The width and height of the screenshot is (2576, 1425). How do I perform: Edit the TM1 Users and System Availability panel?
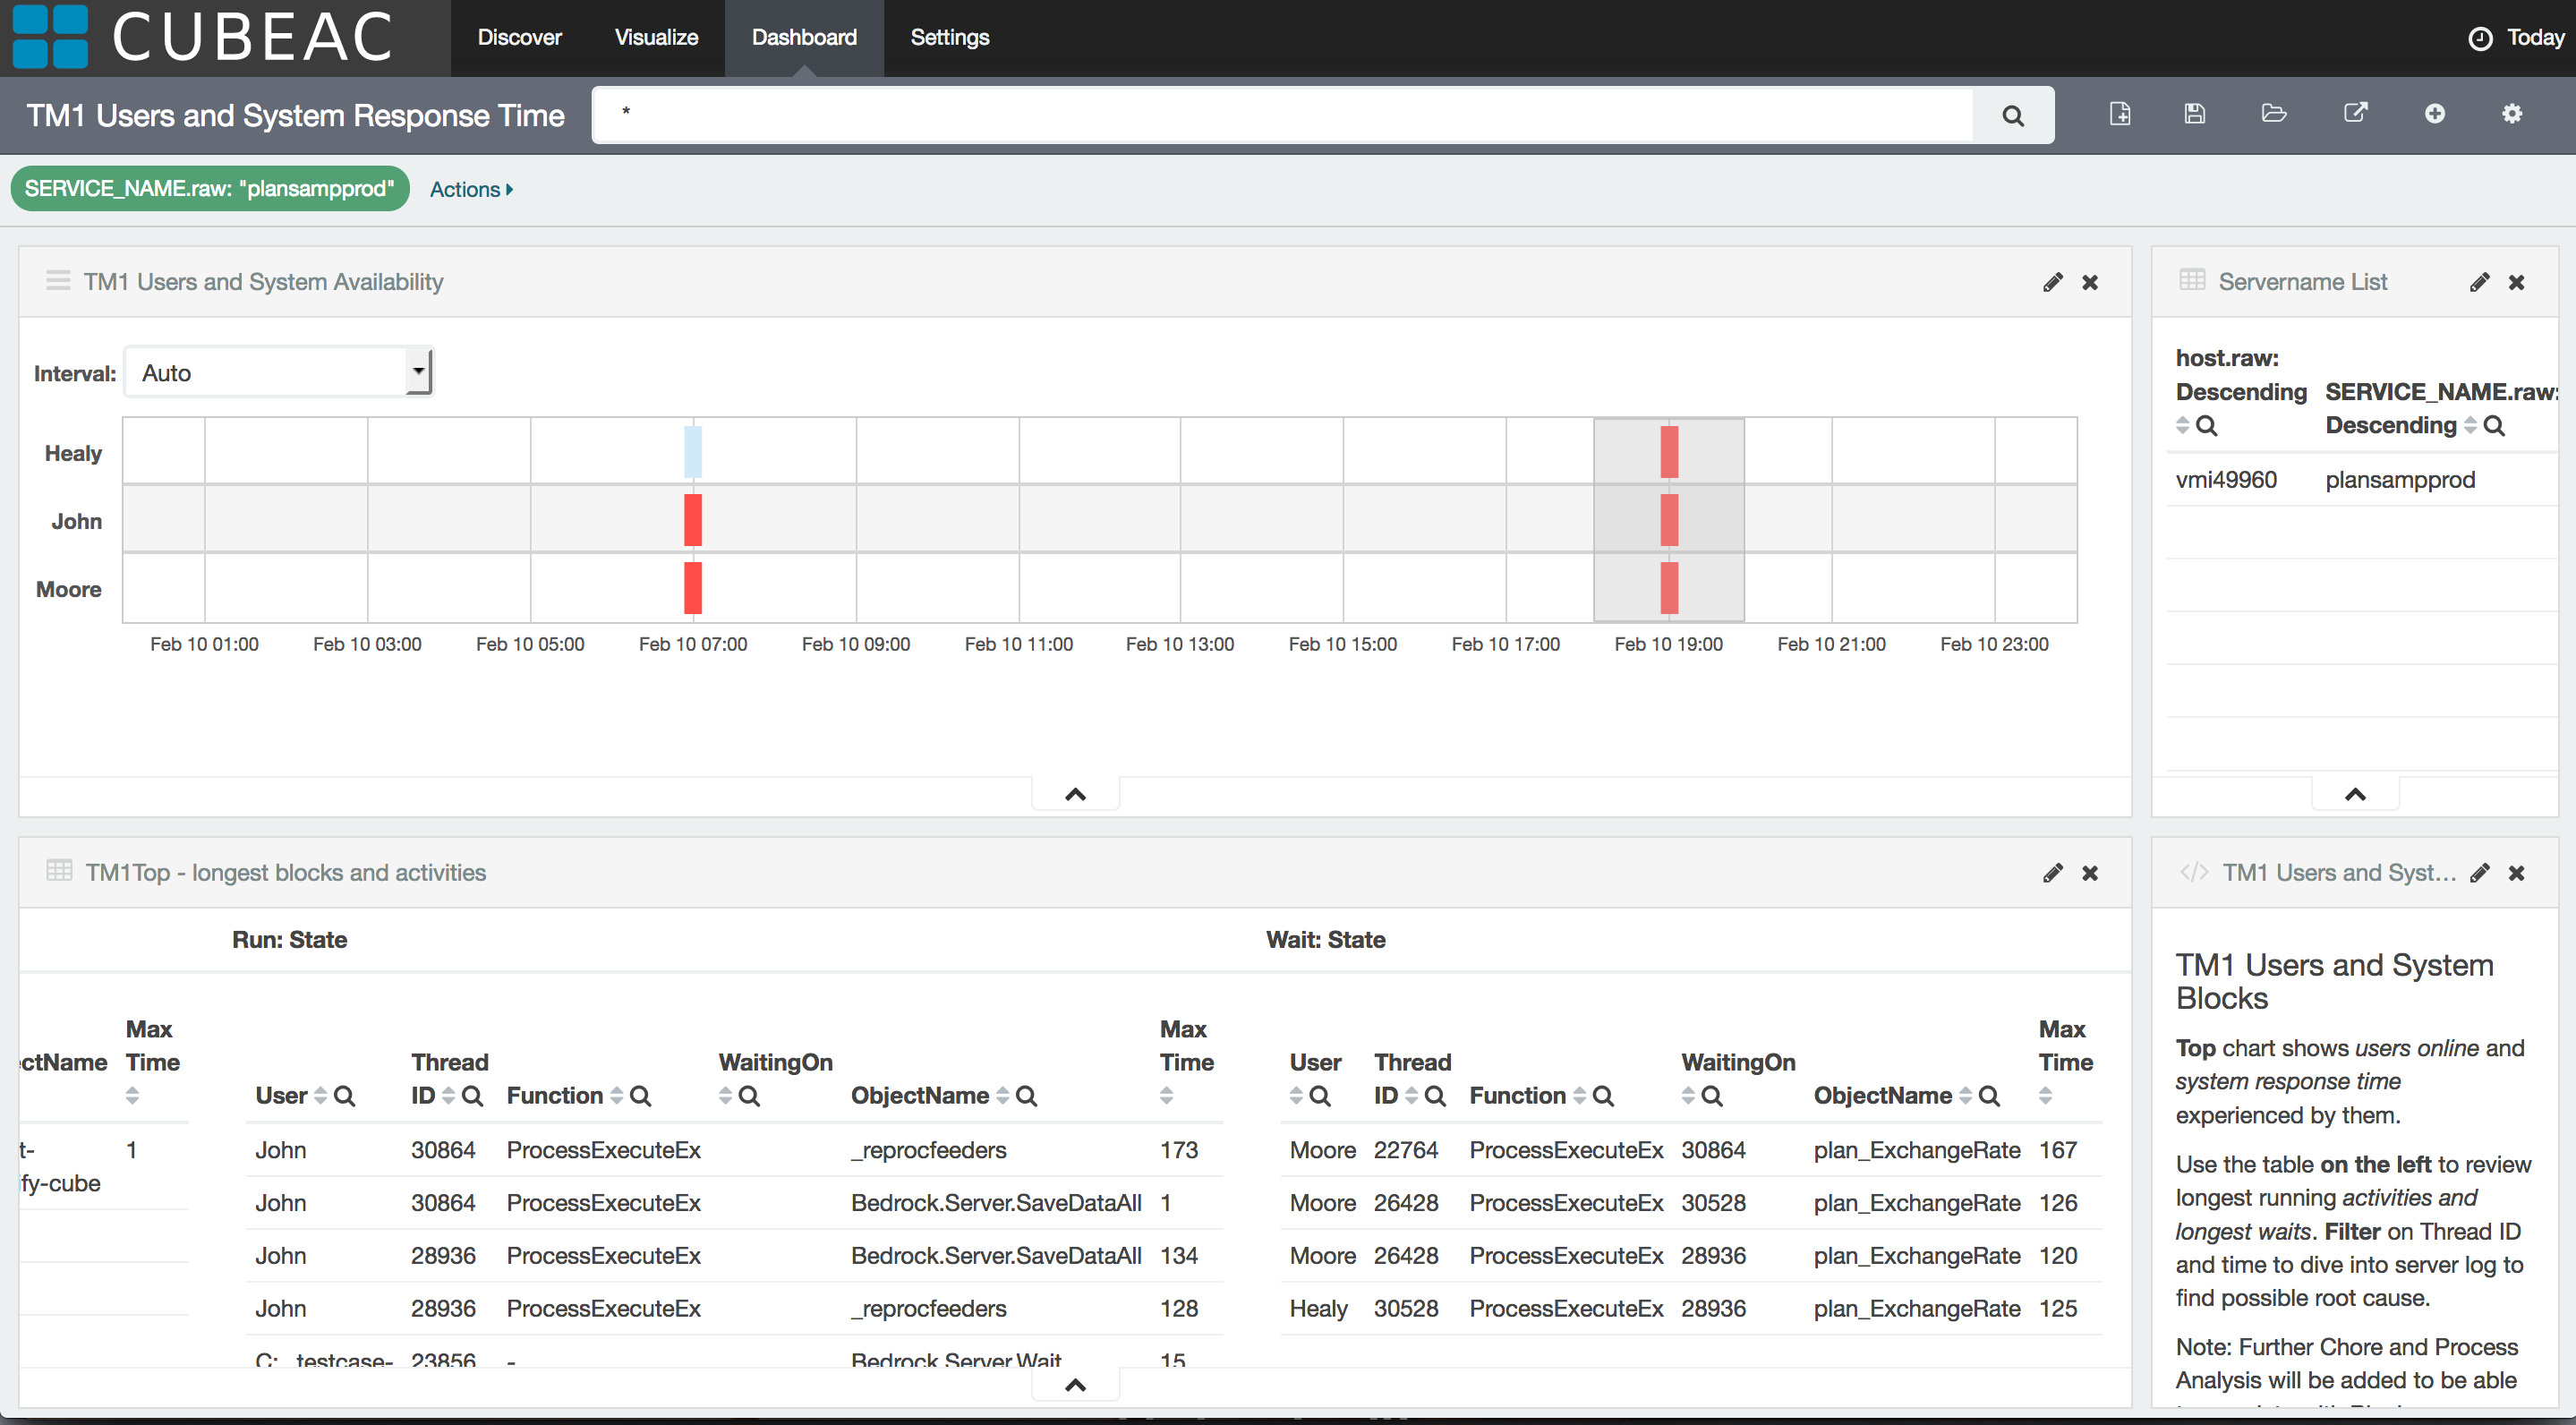click(x=2053, y=282)
